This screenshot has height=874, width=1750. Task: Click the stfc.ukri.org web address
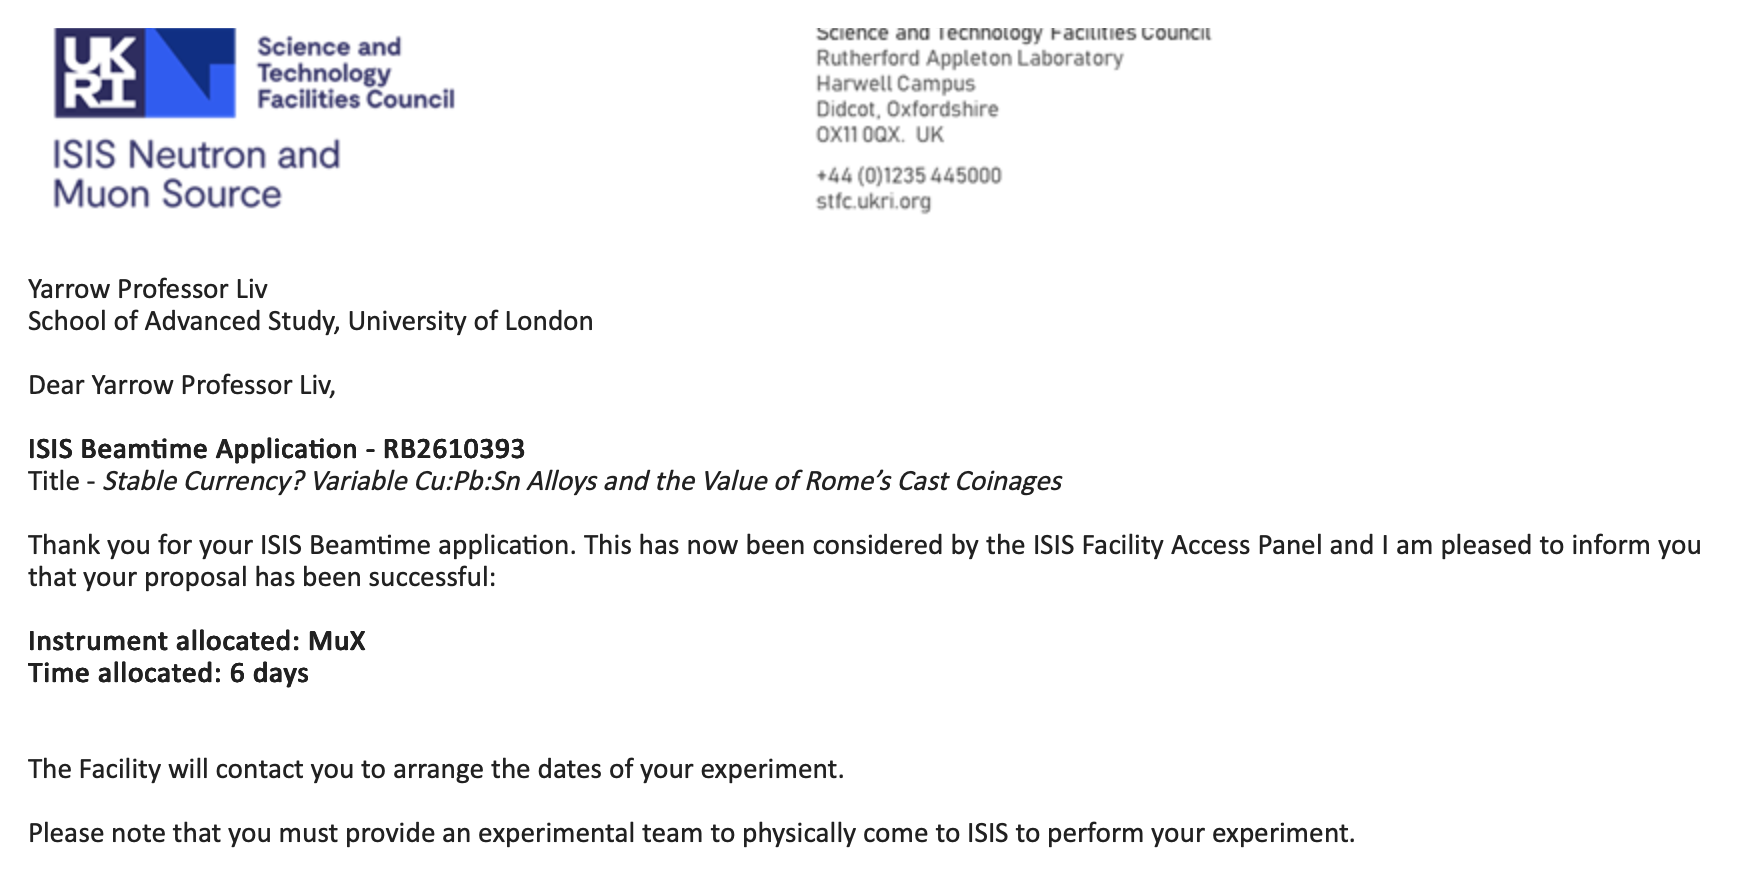(873, 201)
